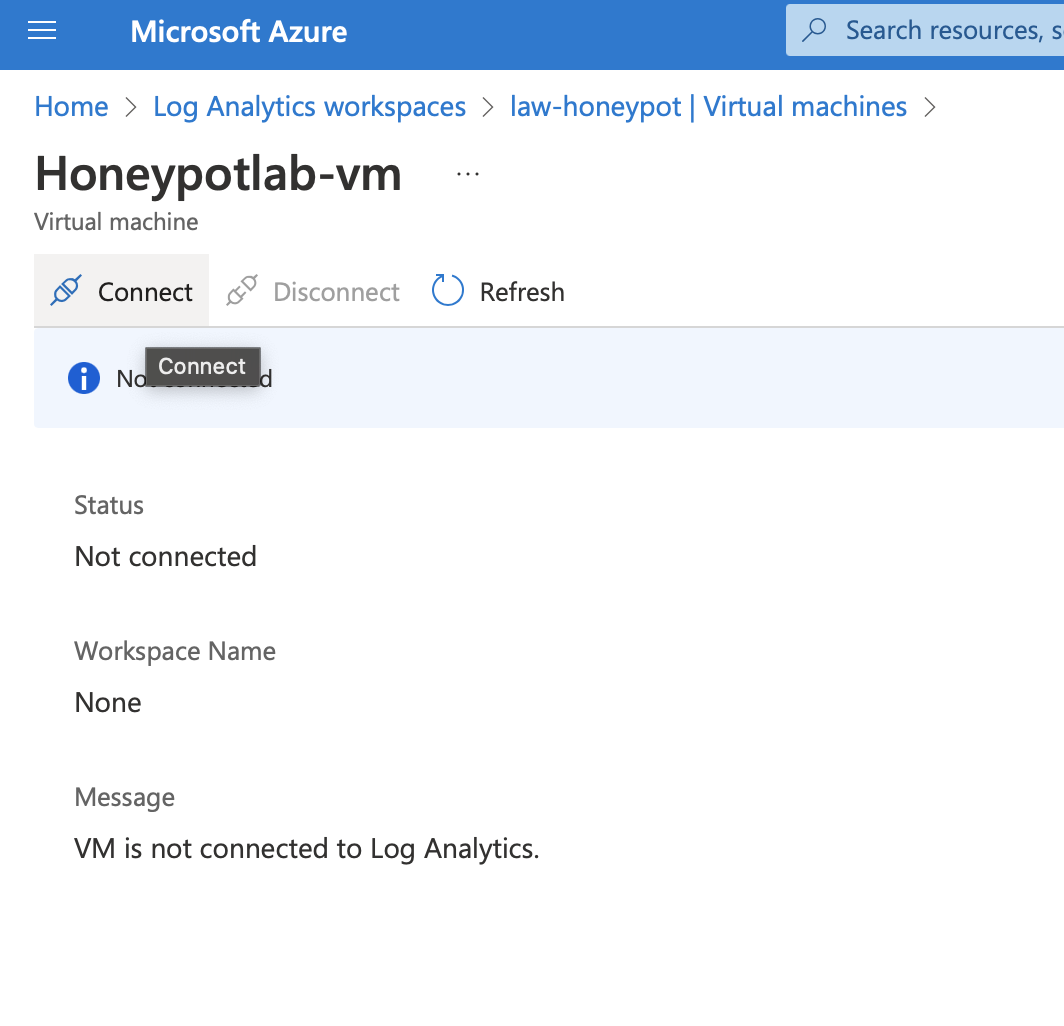Open Log Analytics workspaces breadcrumb
This screenshot has width=1064, height=1026.
(x=309, y=107)
